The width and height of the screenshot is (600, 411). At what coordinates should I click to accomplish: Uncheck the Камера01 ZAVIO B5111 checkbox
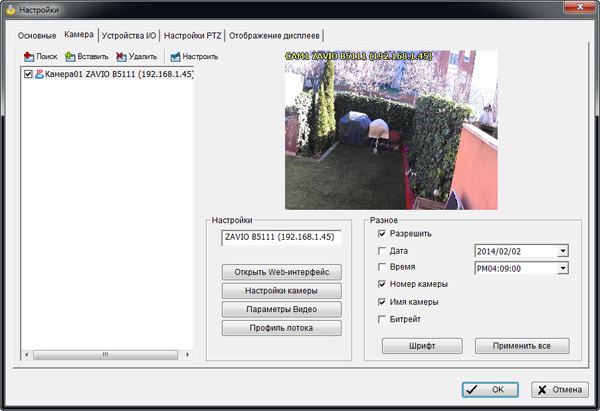[28, 74]
